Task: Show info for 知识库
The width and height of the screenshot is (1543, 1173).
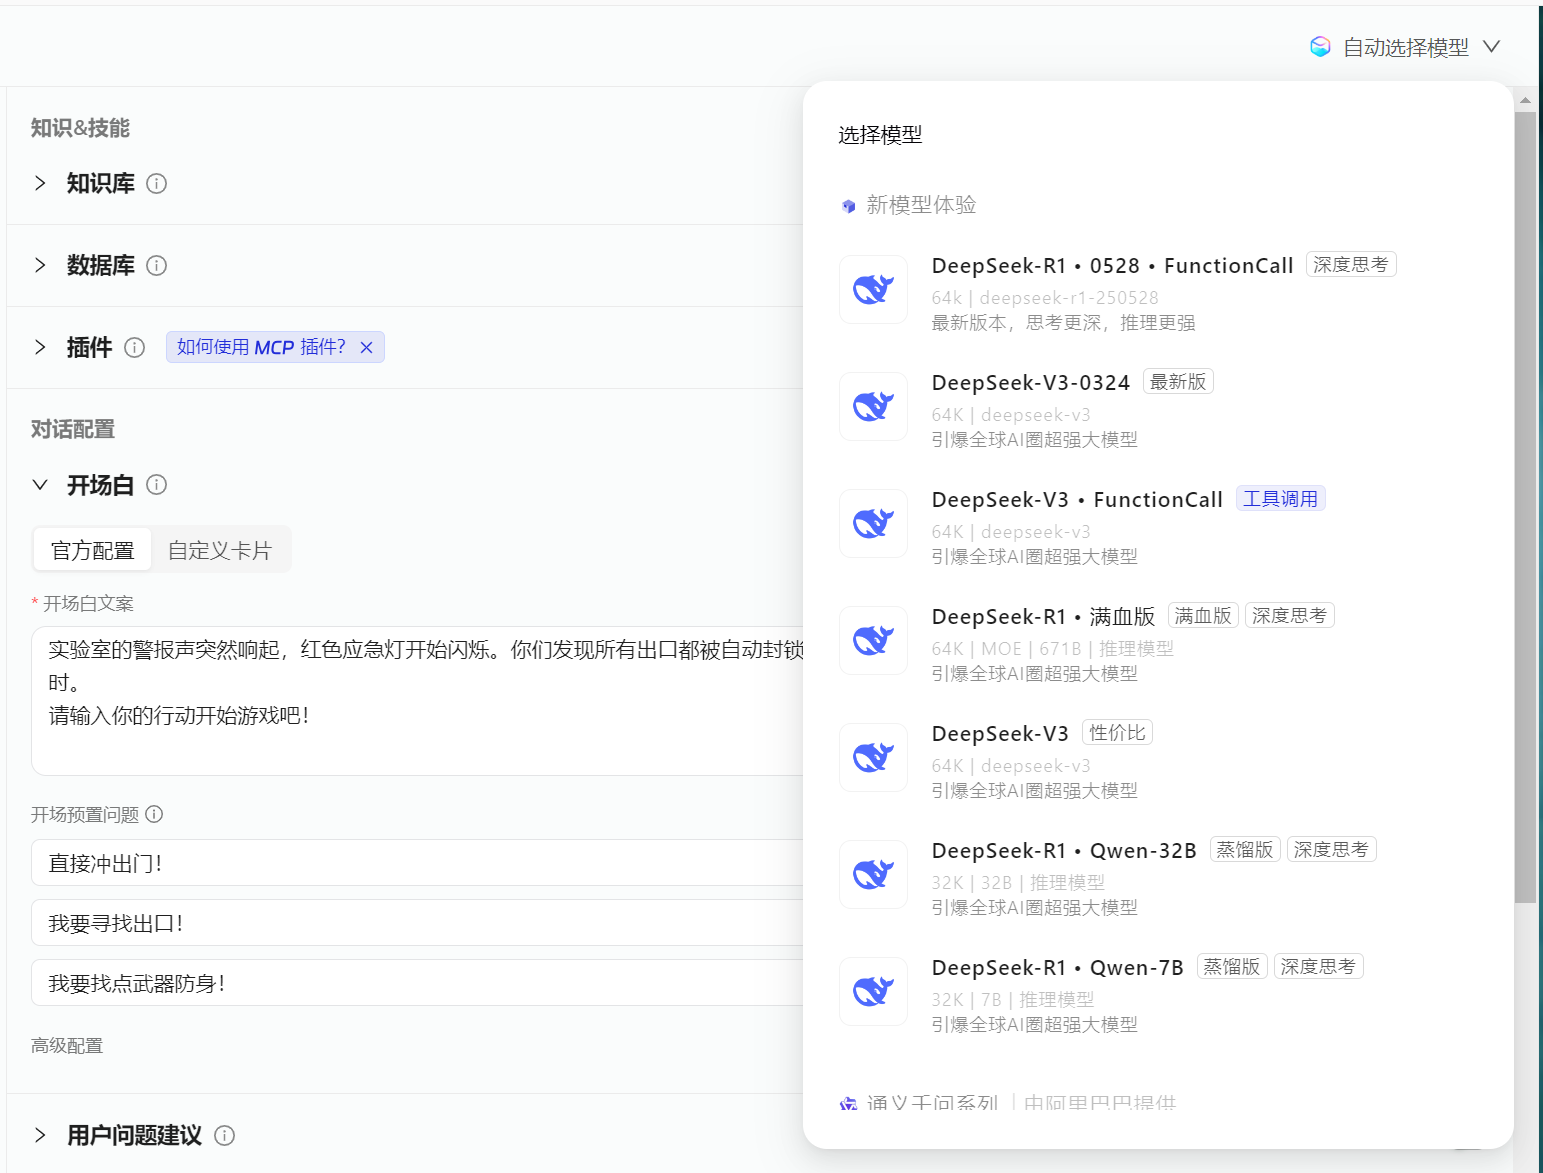Action: 157,183
